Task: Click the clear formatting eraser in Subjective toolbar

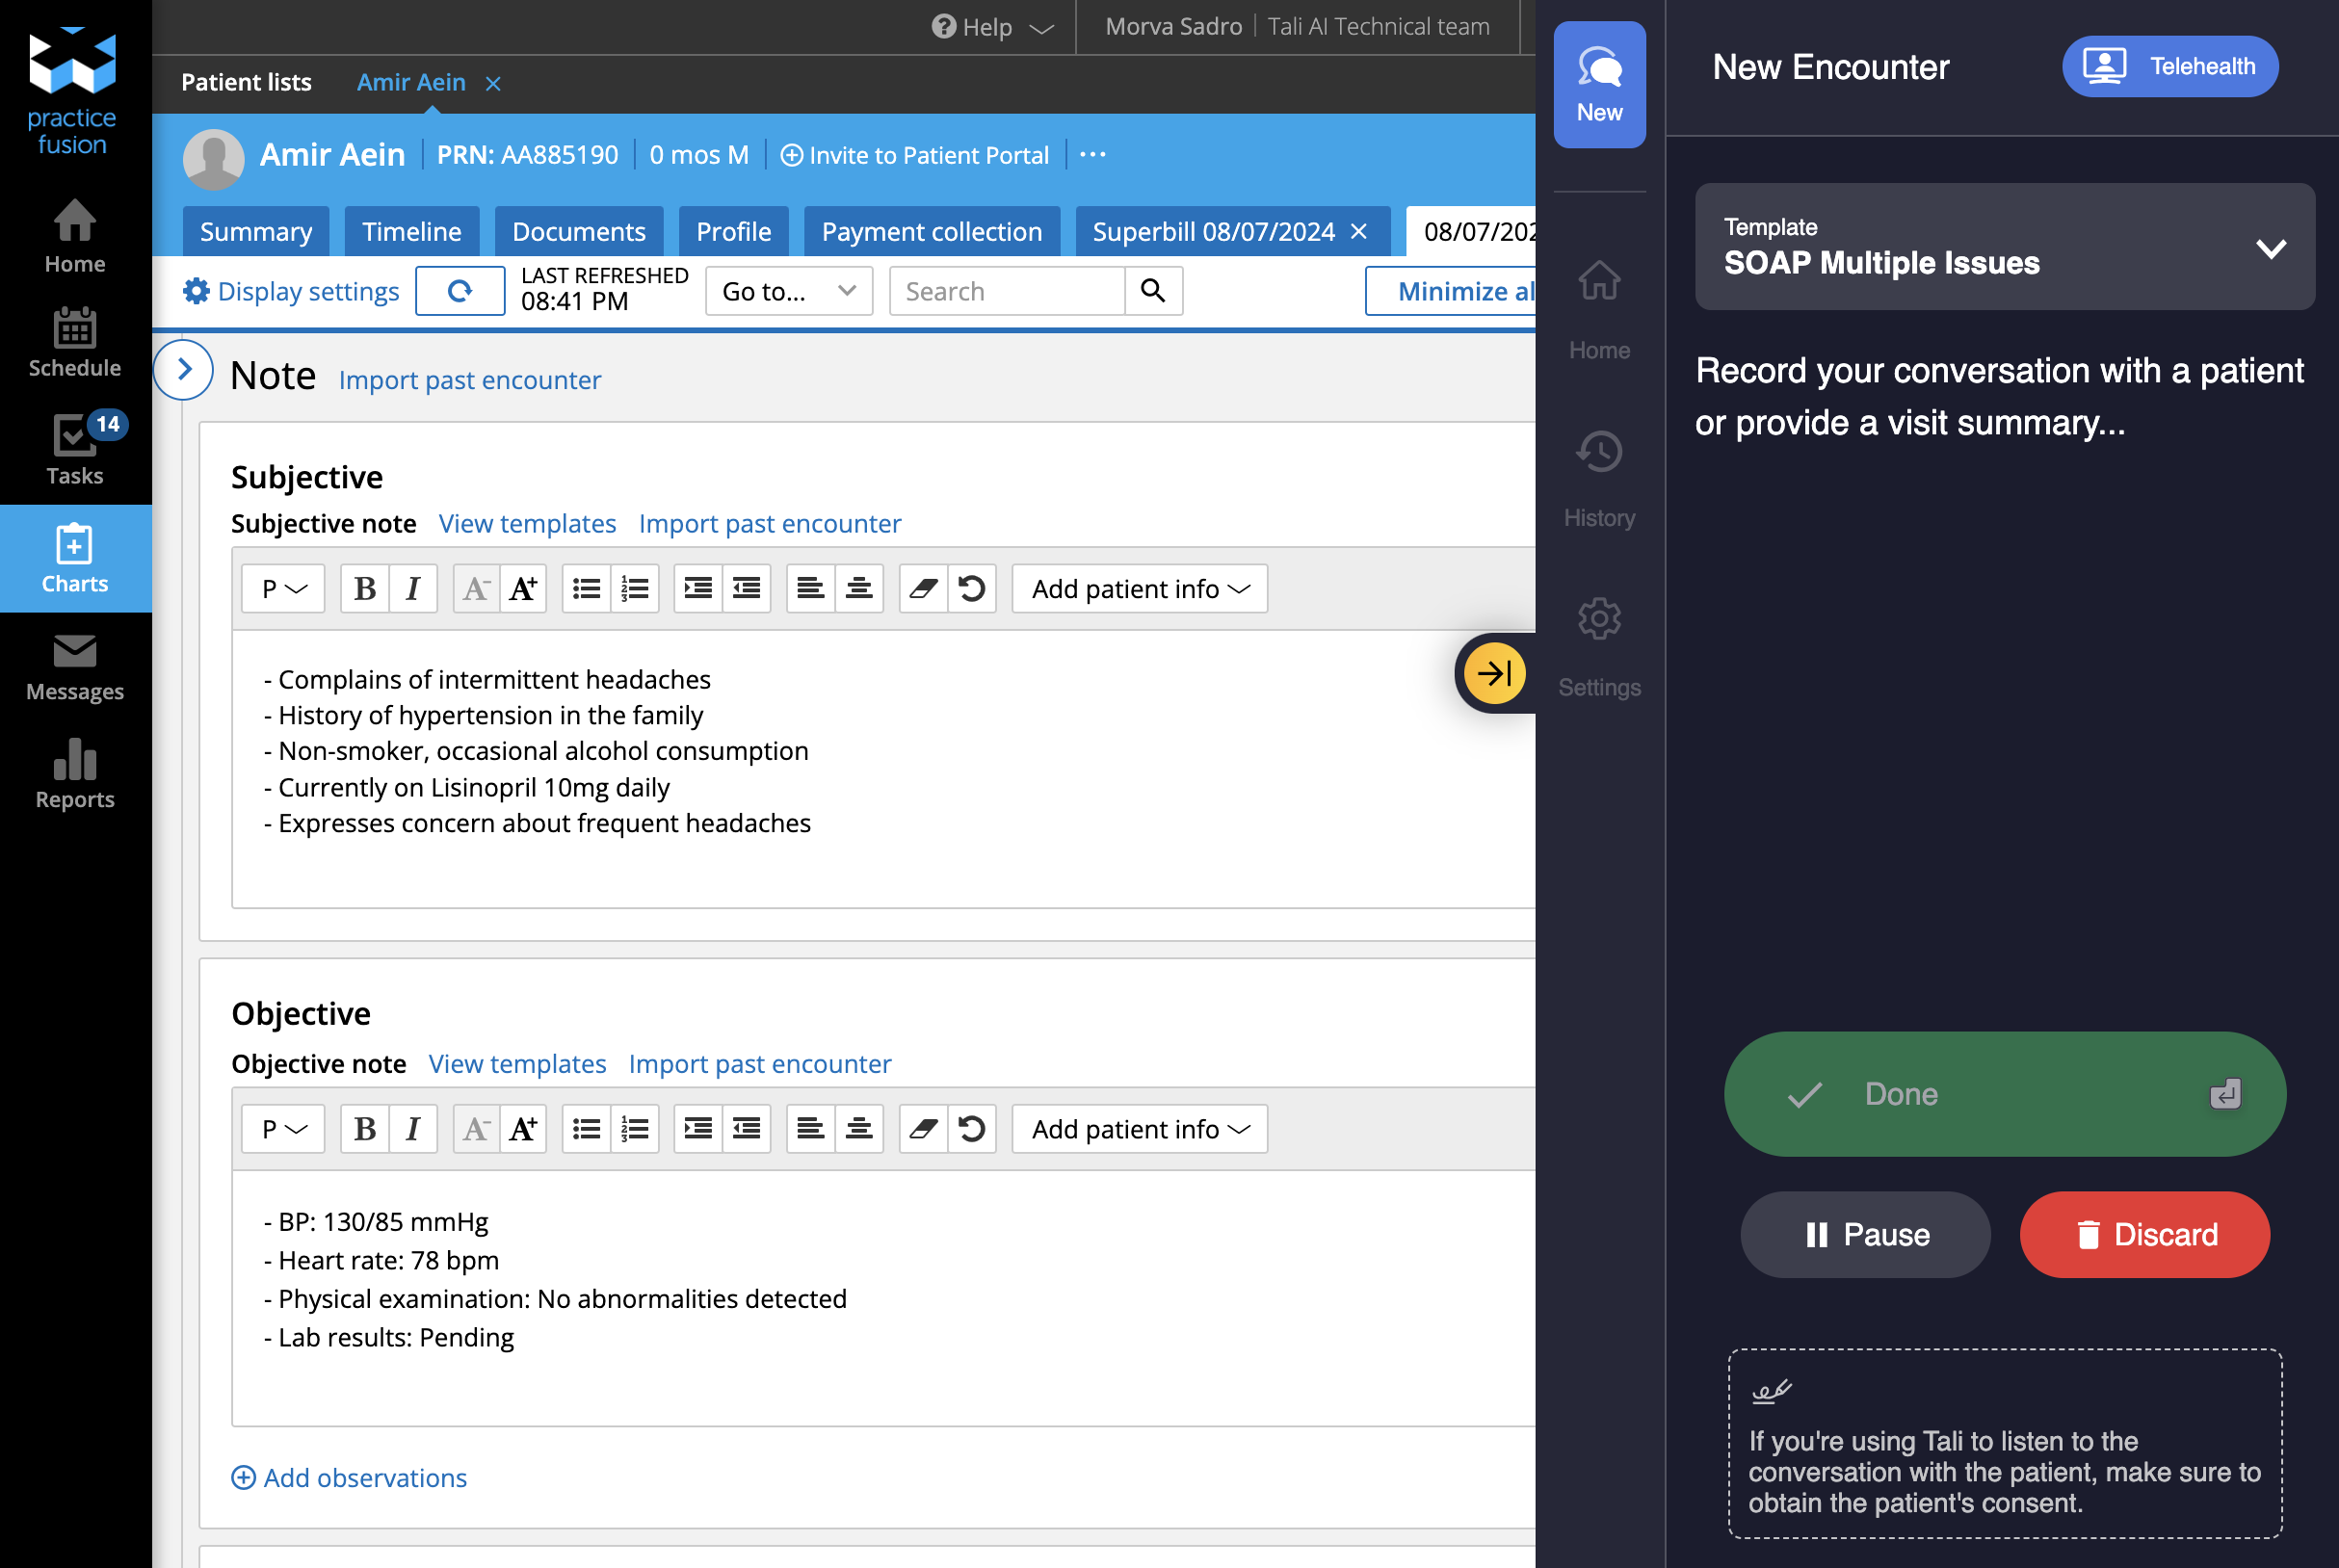Action: pyautogui.click(x=921, y=588)
